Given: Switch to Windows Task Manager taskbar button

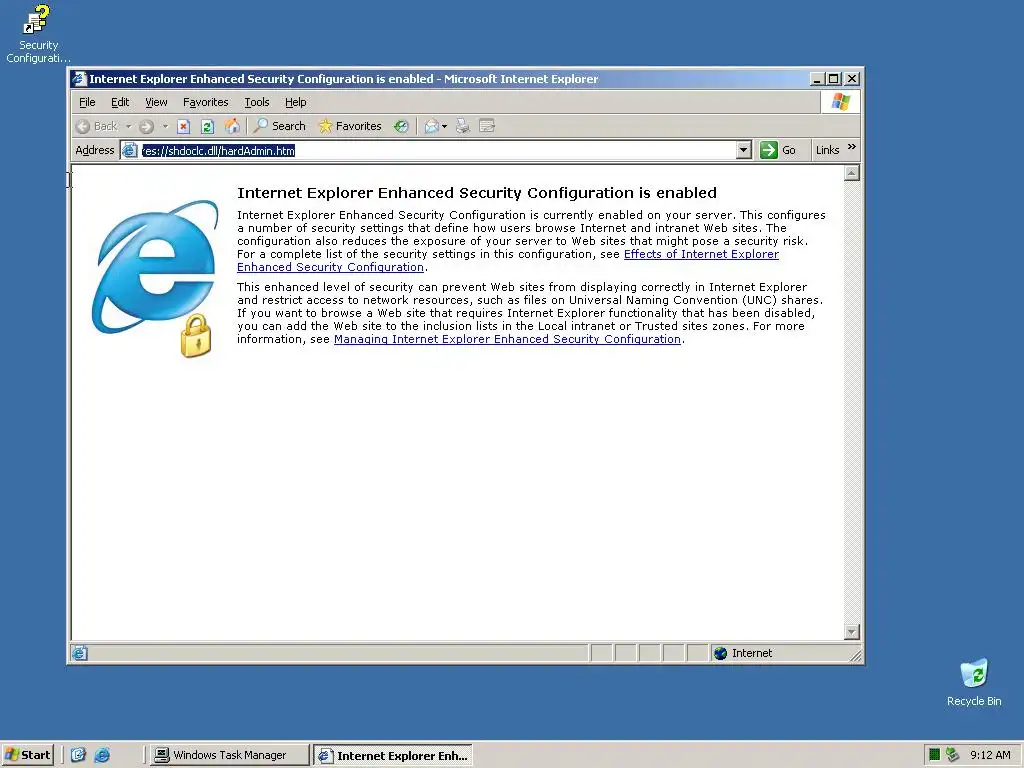Looking at the screenshot, I should pos(229,755).
